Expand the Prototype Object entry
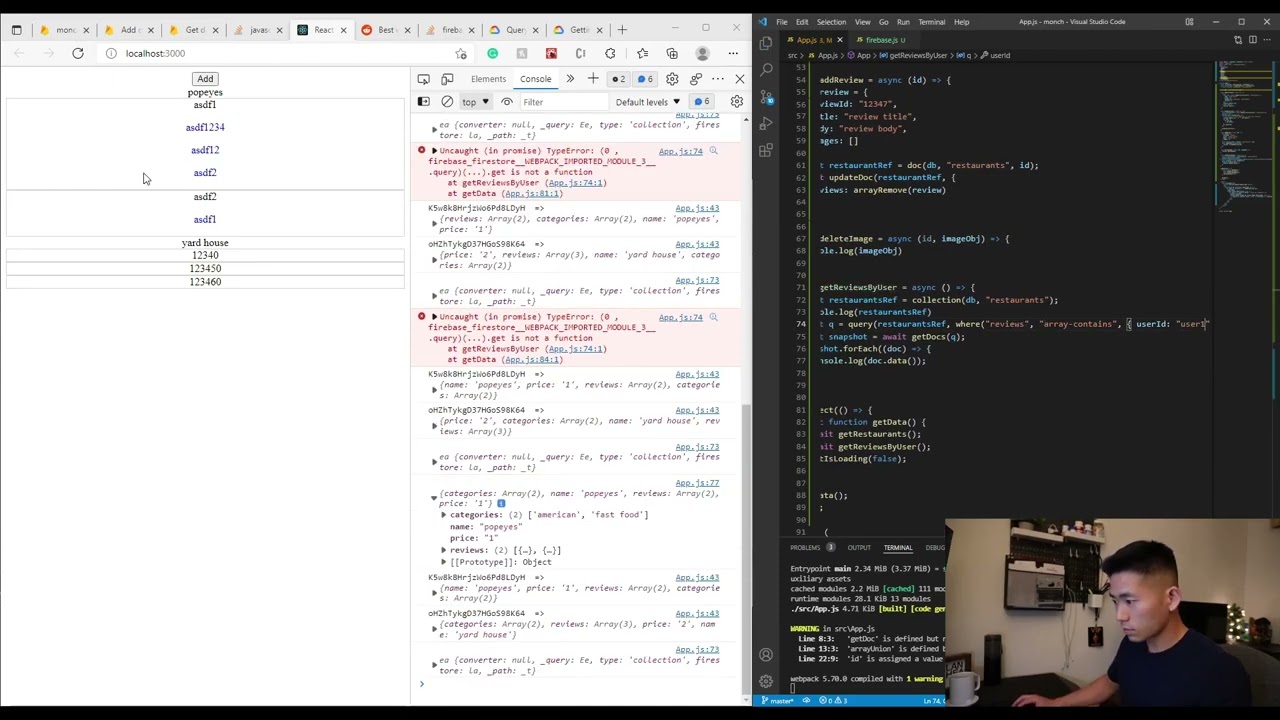The height and width of the screenshot is (720, 1280). pyautogui.click(x=444, y=562)
